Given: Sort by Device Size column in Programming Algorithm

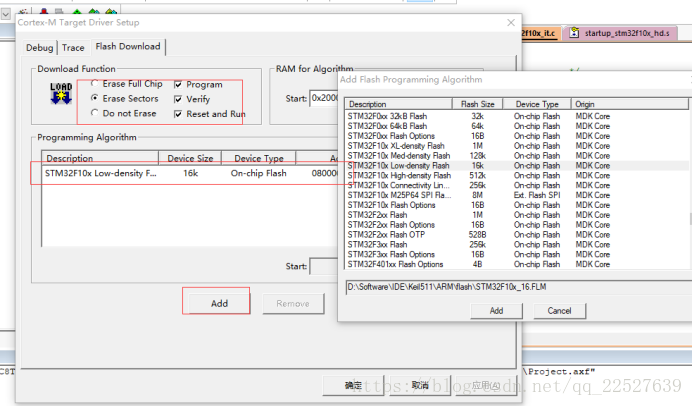Looking at the screenshot, I should coord(190,158).
